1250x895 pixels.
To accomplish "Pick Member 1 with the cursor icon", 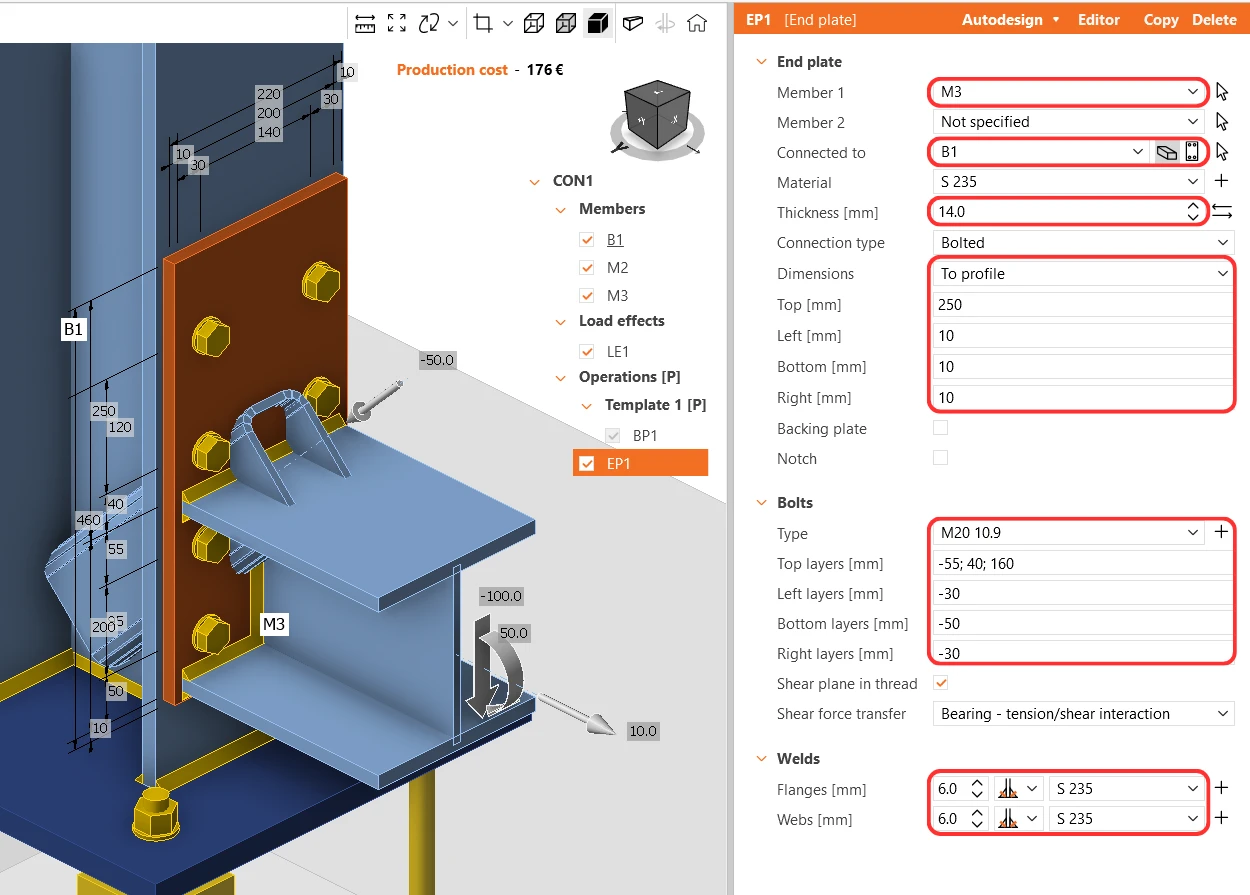I will pyautogui.click(x=1221, y=92).
